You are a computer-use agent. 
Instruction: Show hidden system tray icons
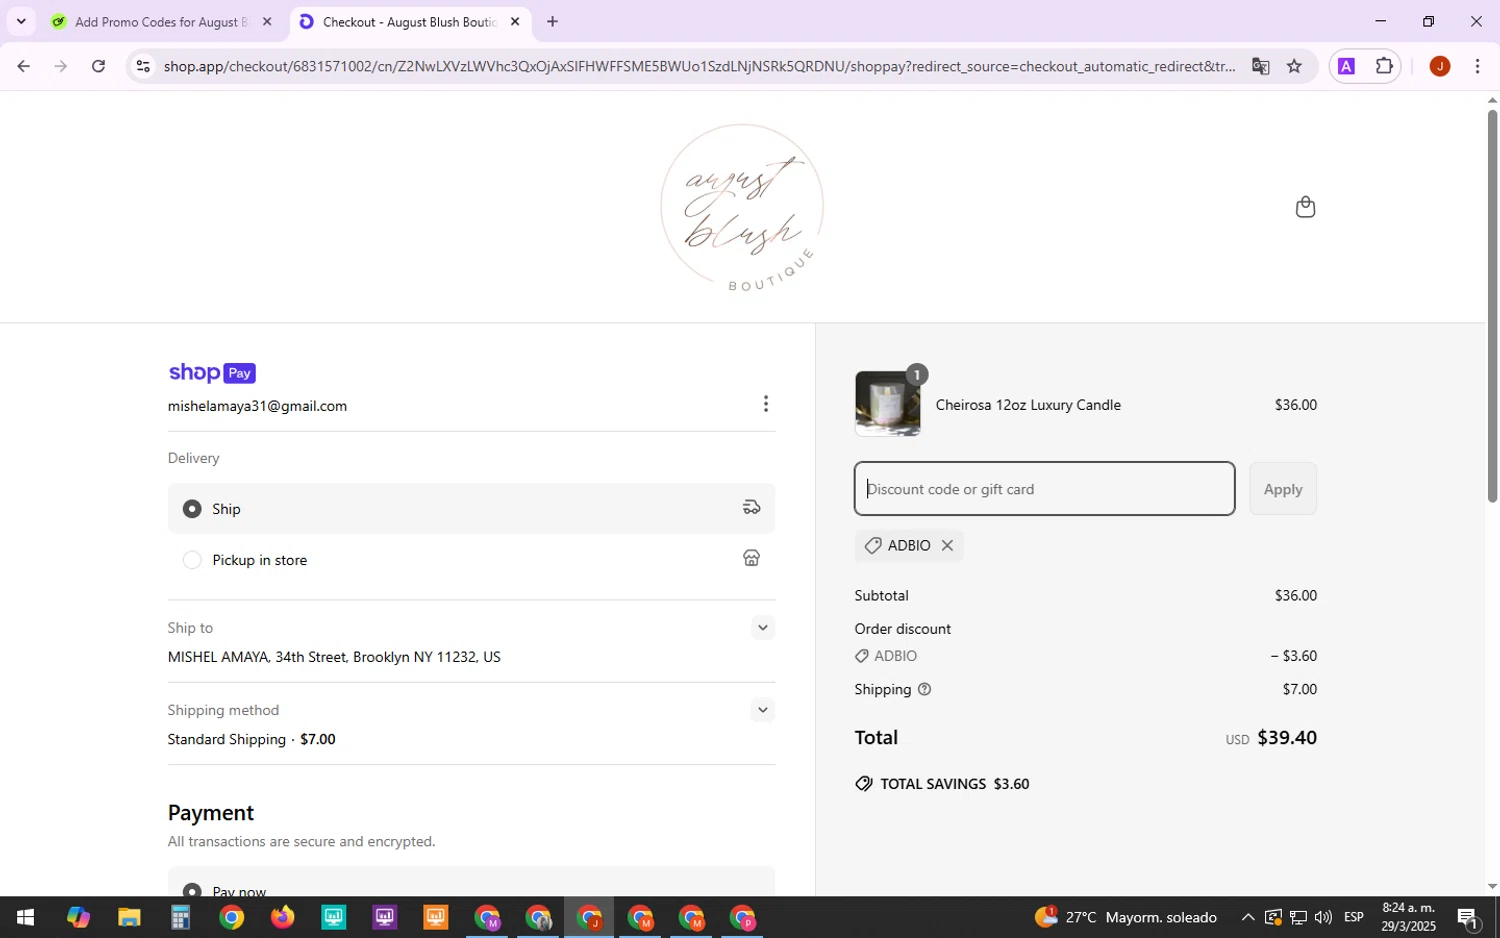coord(1247,917)
